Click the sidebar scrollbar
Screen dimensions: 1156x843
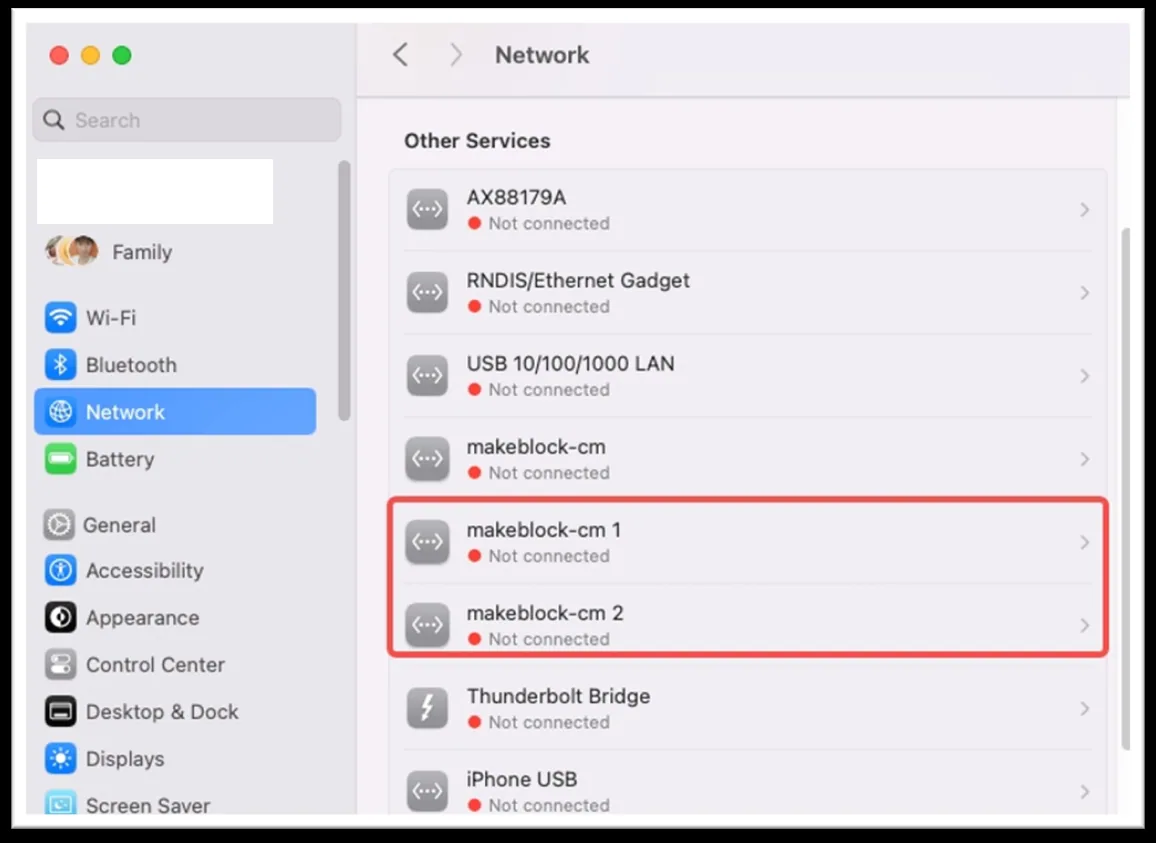tap(344, 291)
